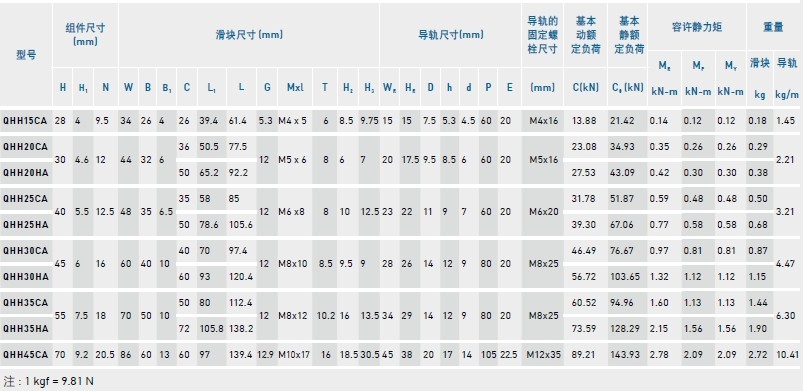Select the QHH35HA model cell
The image size is (803, 391).
click(25, 328)
